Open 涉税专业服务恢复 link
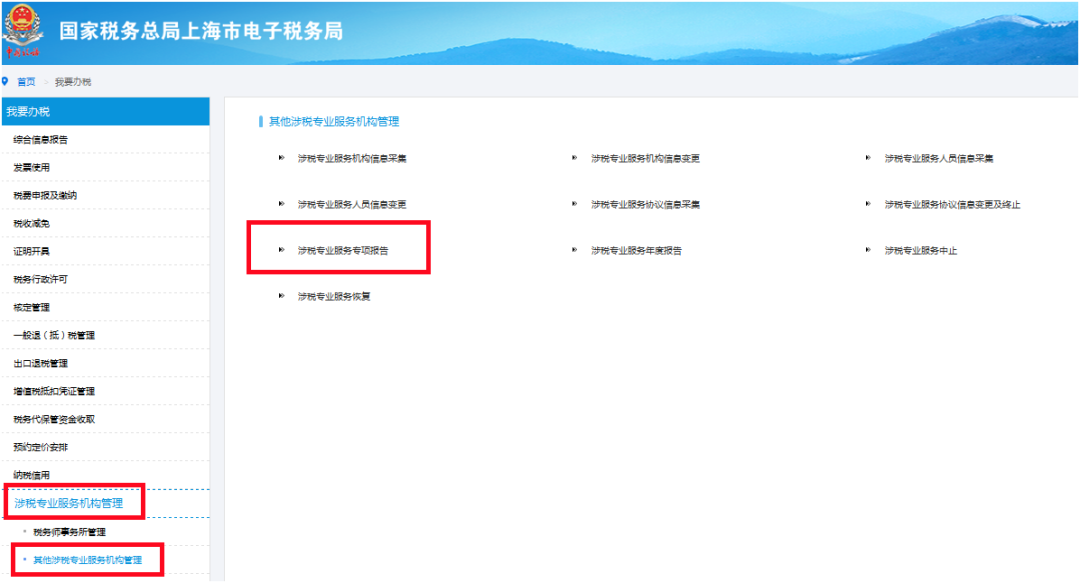The width and height of the screenshot is (1080, 583). point(334,297)
